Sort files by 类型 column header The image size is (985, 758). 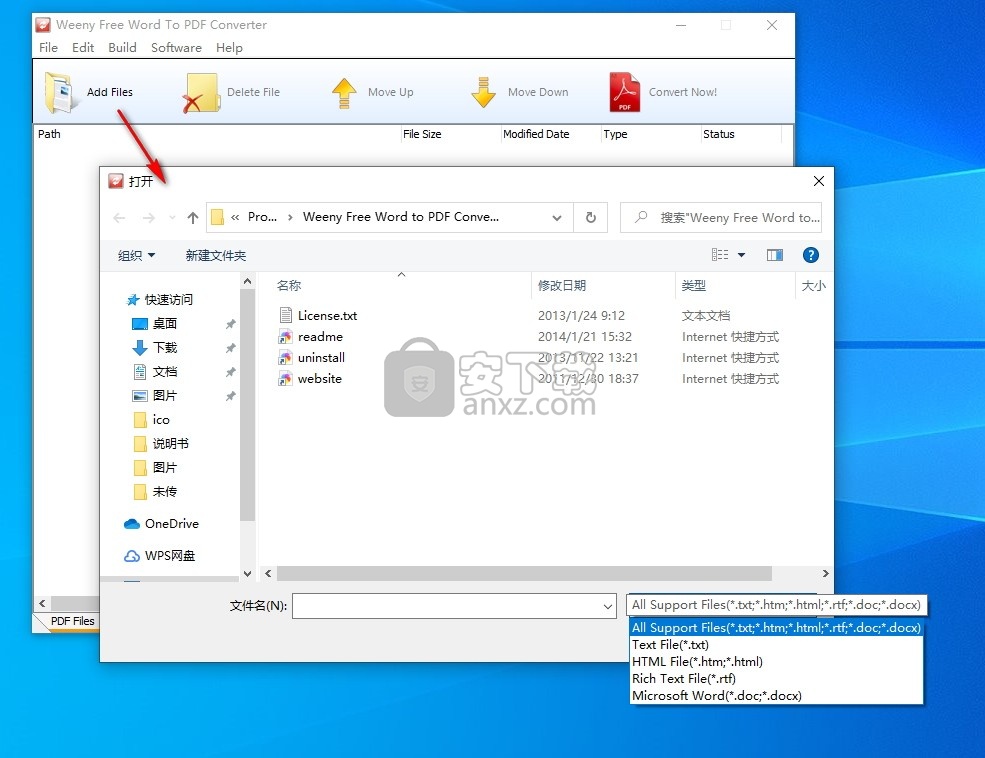tap(694, 286)
